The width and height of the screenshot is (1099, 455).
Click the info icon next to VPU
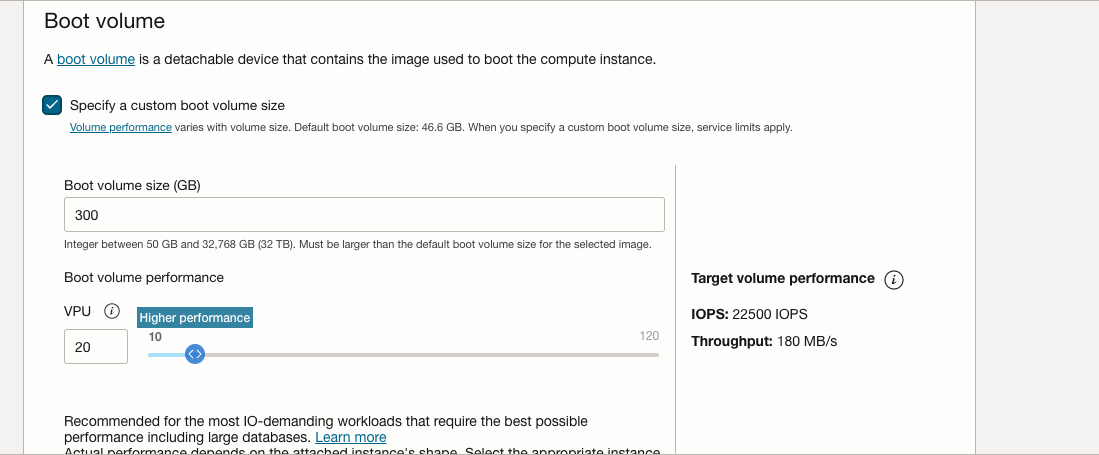tap(111, 311)
